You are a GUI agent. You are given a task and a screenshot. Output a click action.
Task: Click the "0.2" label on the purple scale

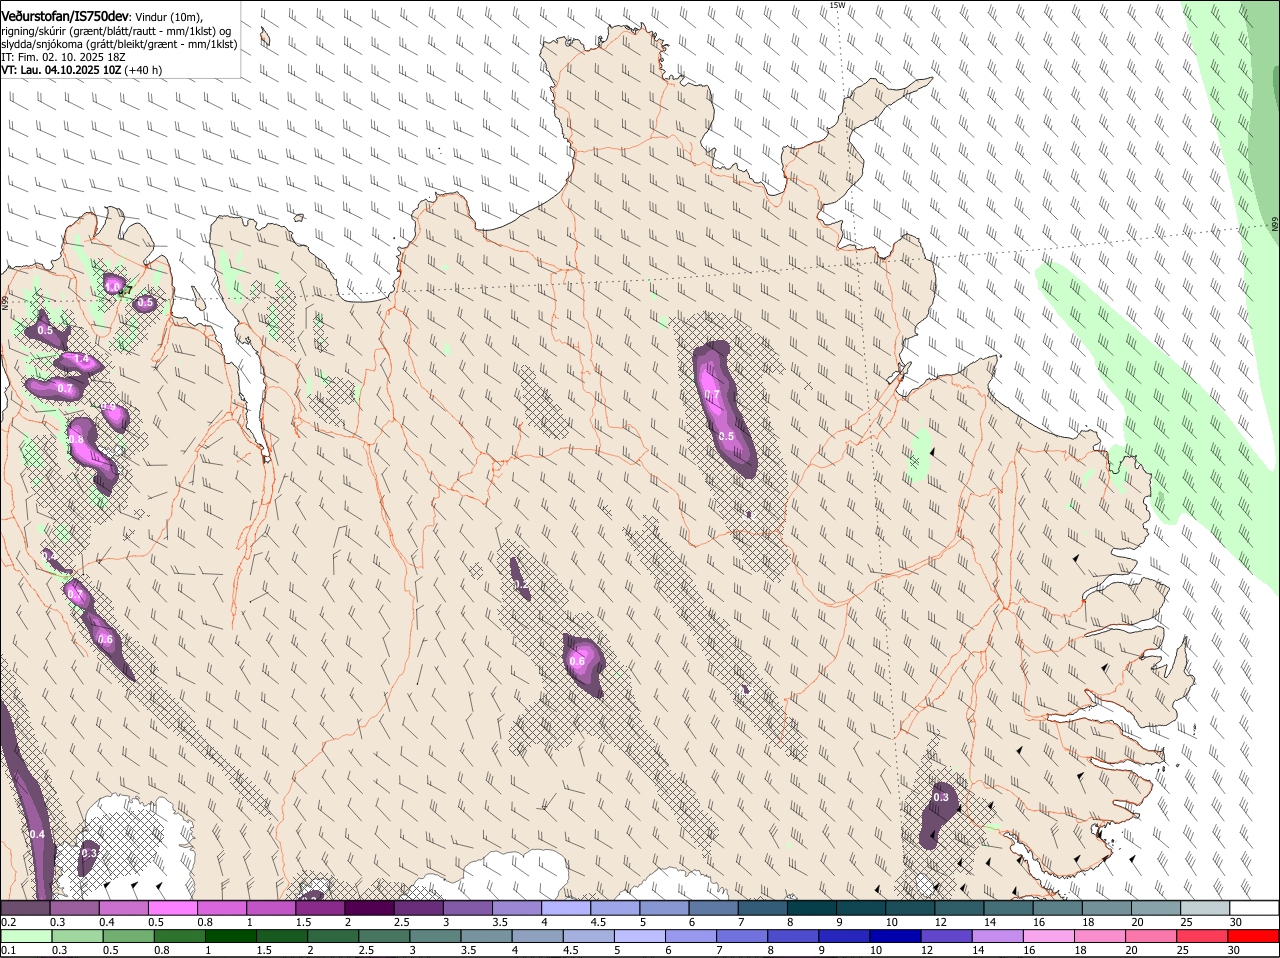tap(9, 922)
